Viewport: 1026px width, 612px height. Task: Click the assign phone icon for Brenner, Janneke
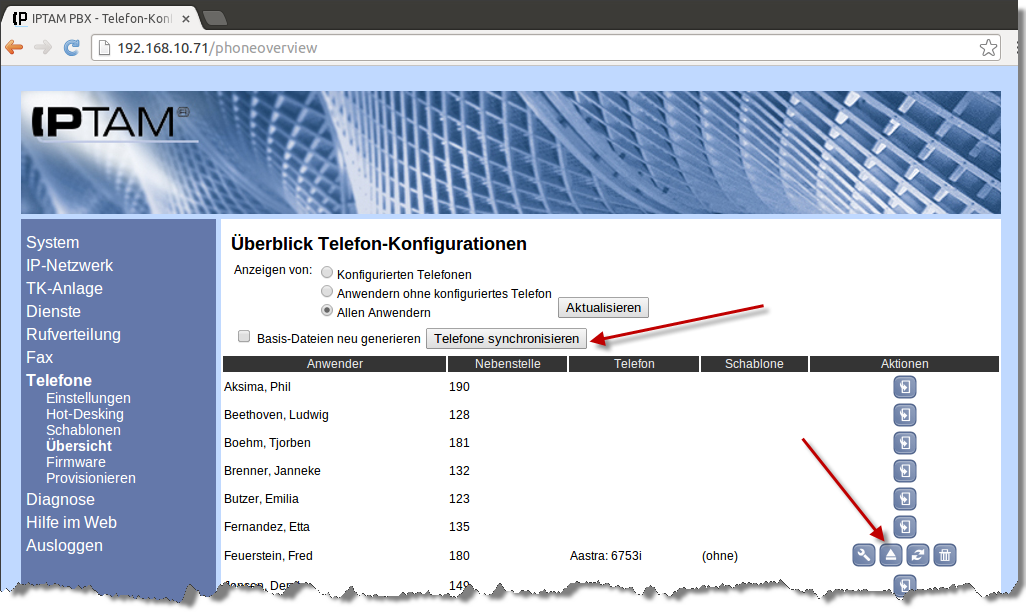[904, 471]
